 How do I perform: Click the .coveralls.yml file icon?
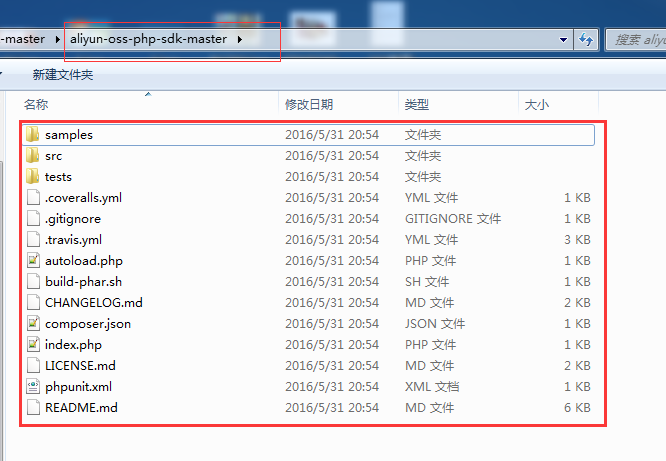(x=33, y=198)
